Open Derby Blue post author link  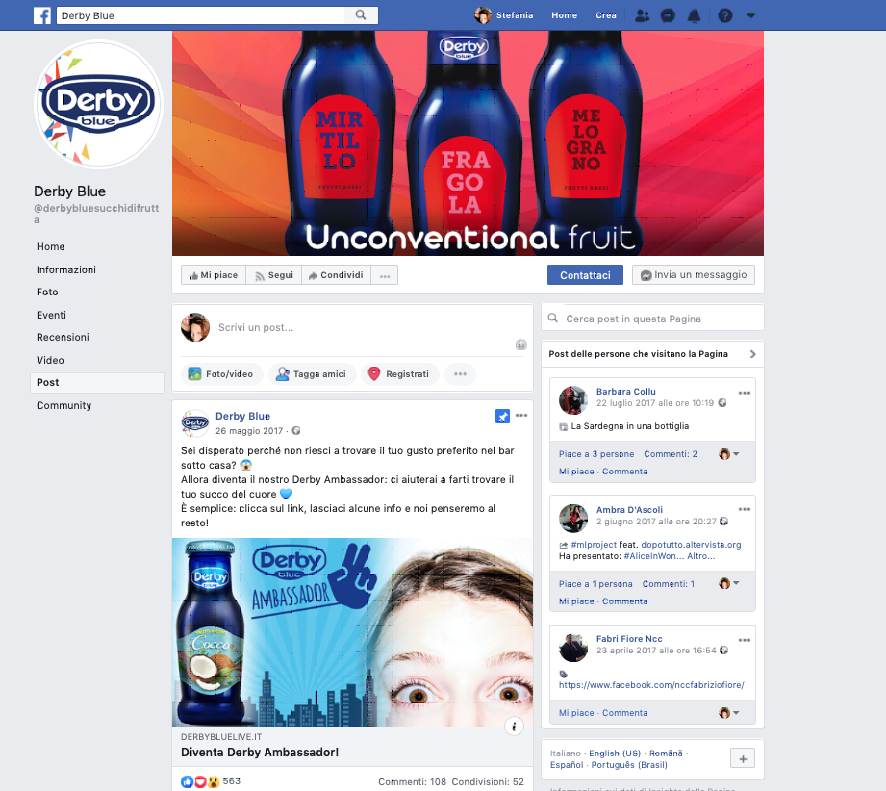point(242,416)
